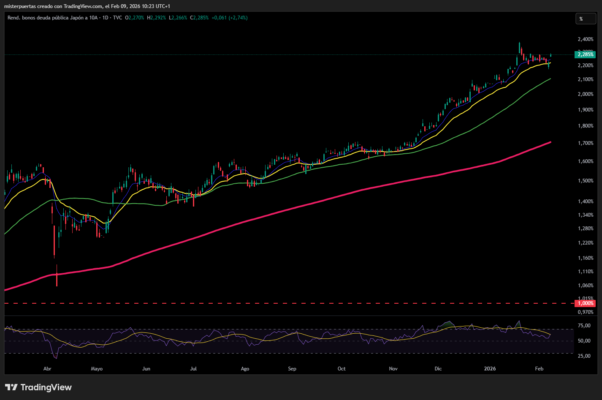Click the 75,00 level on RSI scale
This screenshot has height=400, width=602.
(583, 326)
